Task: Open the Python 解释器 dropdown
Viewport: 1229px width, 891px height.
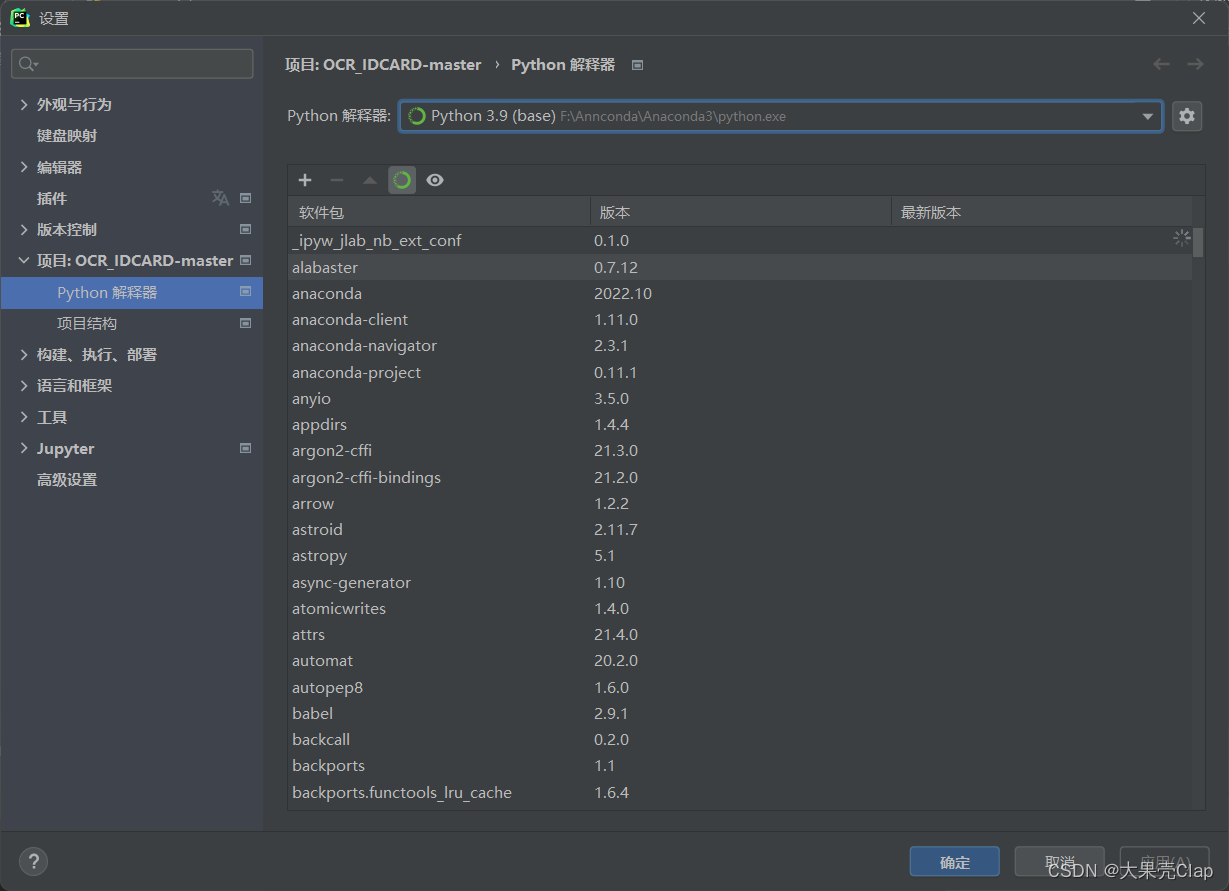Action: [780, 116]
